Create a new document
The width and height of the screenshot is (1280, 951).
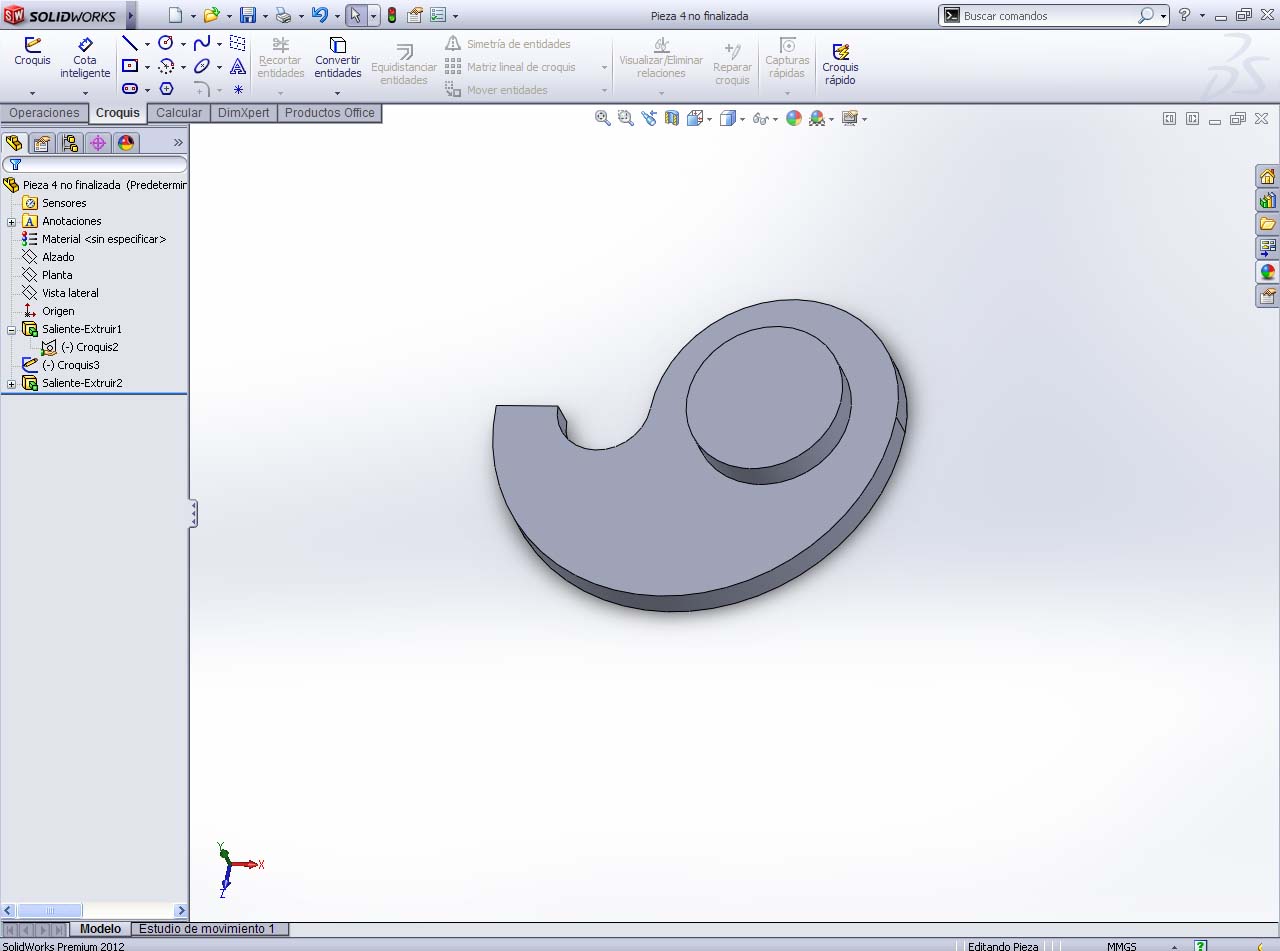[176, 15]
